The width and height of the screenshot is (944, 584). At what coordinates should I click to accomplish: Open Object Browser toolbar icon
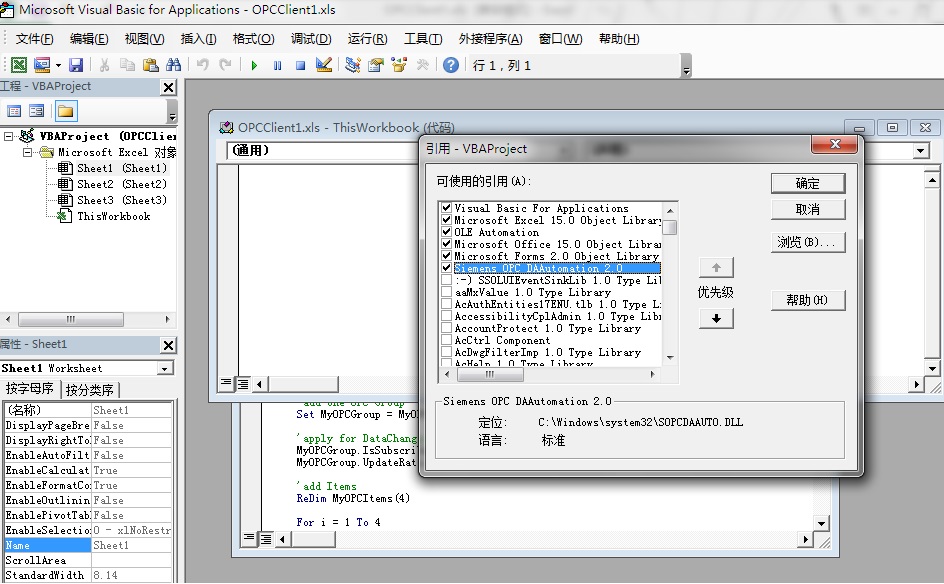[399, 65]
